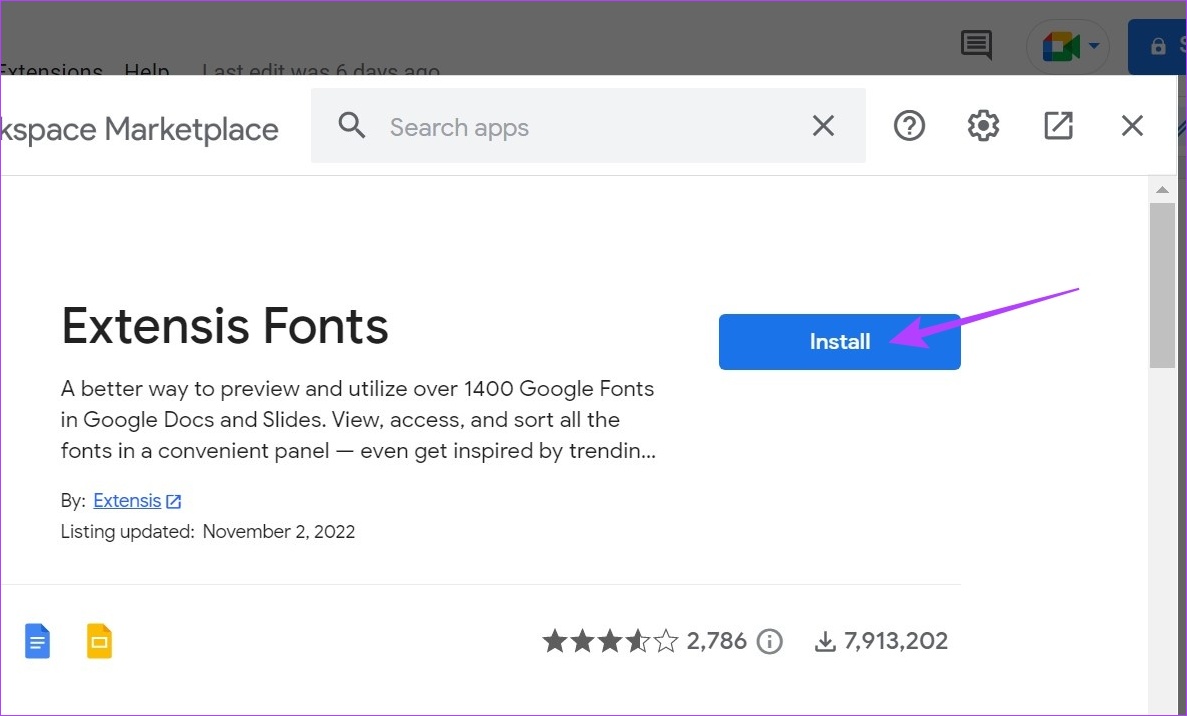
Task: Open the Help menu in Docs
Action: click(x=147, y=70)
